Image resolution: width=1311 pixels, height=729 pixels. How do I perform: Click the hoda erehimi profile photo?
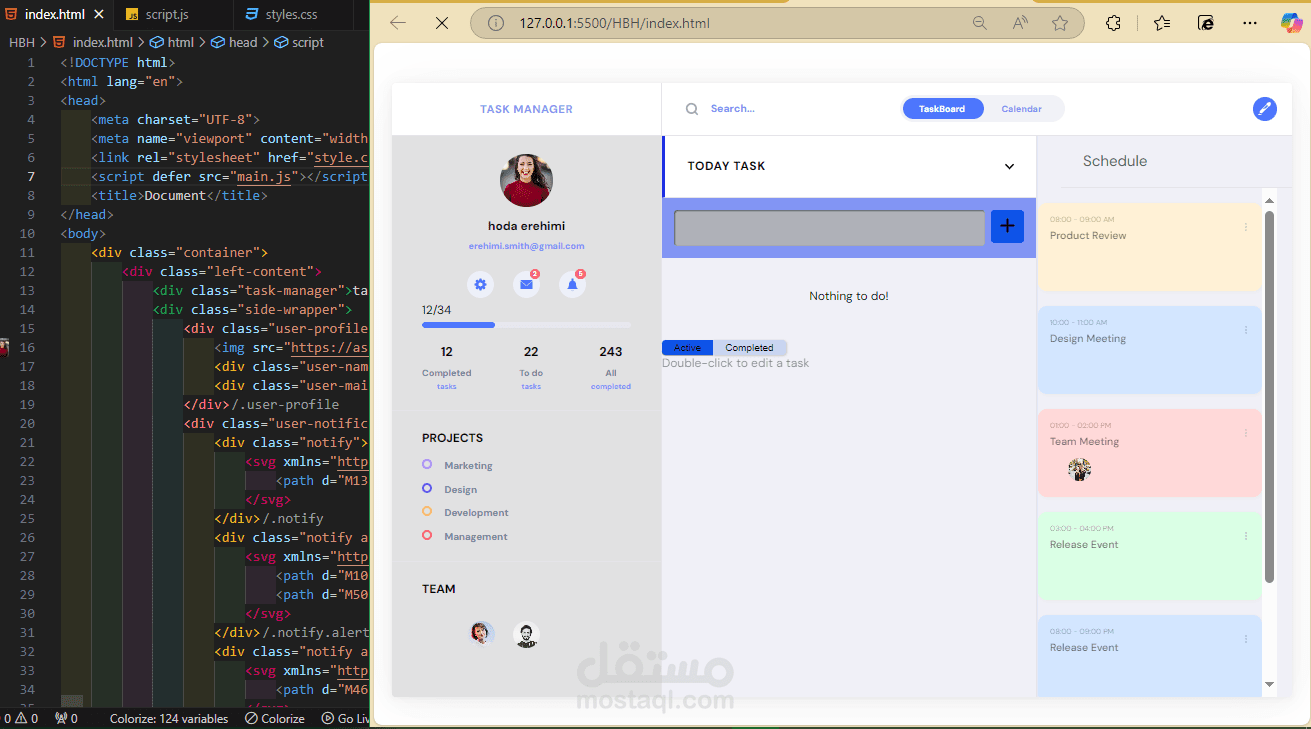click(x=526, y=181)
